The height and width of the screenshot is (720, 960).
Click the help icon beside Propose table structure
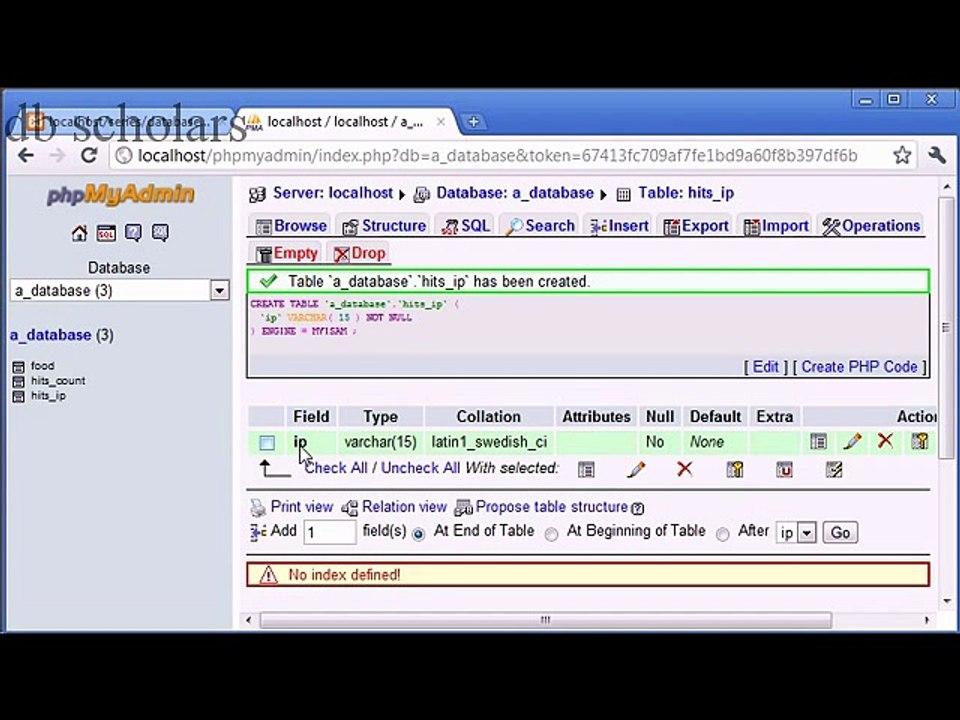pos(637,508)
